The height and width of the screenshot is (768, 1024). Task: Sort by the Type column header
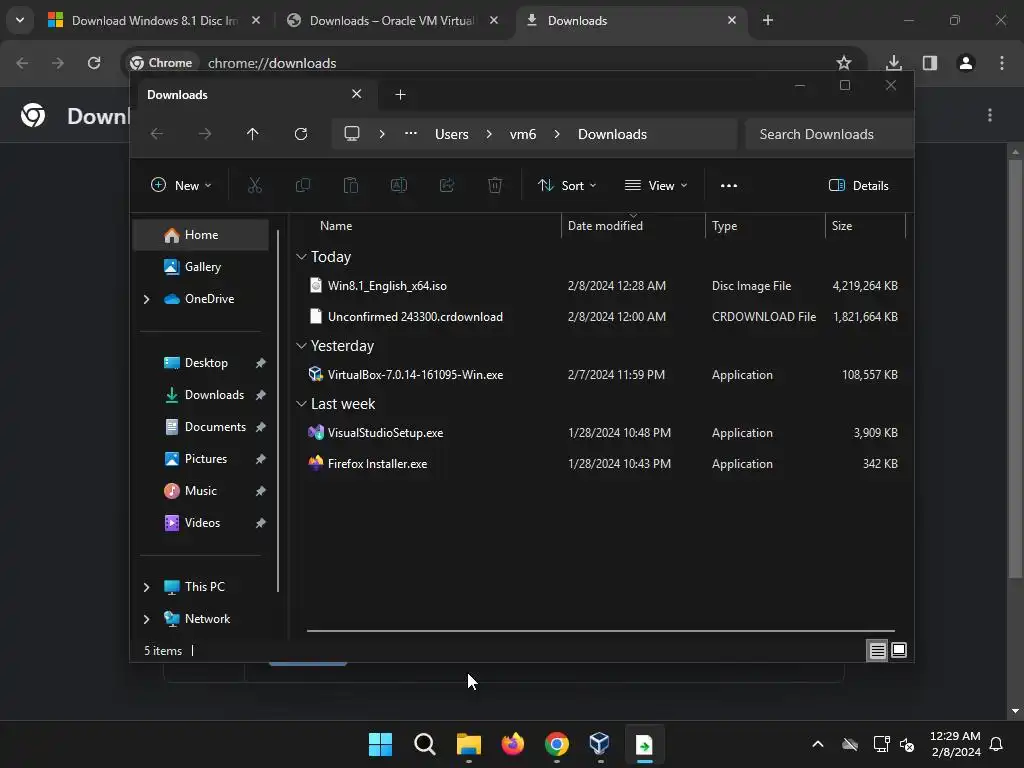click(x=724, y=225)
